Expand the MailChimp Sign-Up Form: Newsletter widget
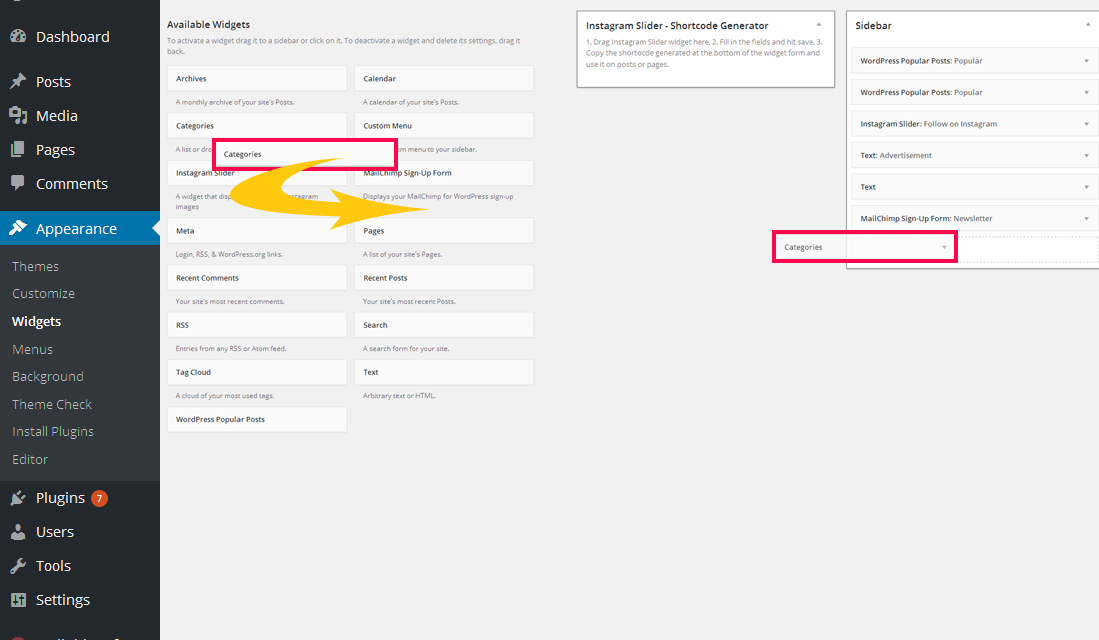 [1086, 219]
